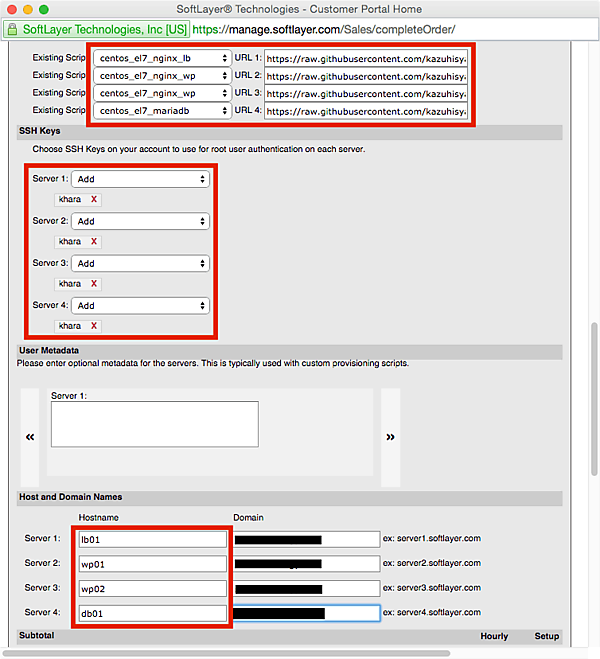
Task: Open script dropdown next to URL 3
Action: 162,93
